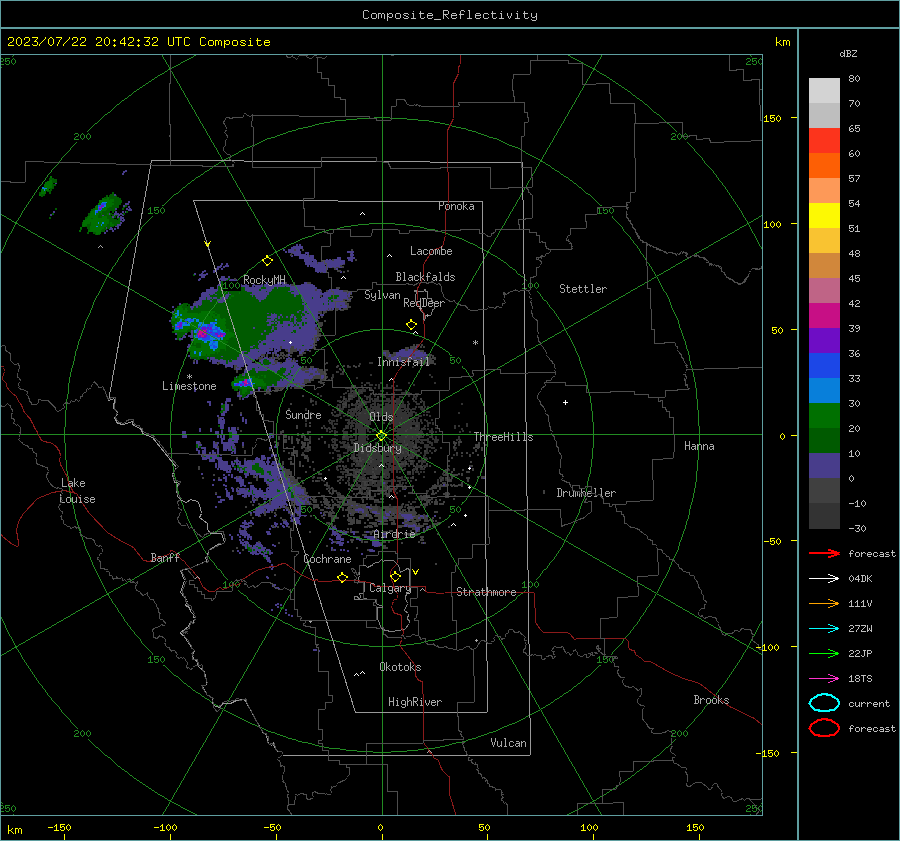900x841 pixels.
Task: Click the Blackfalds label
Action: [425, 277]
